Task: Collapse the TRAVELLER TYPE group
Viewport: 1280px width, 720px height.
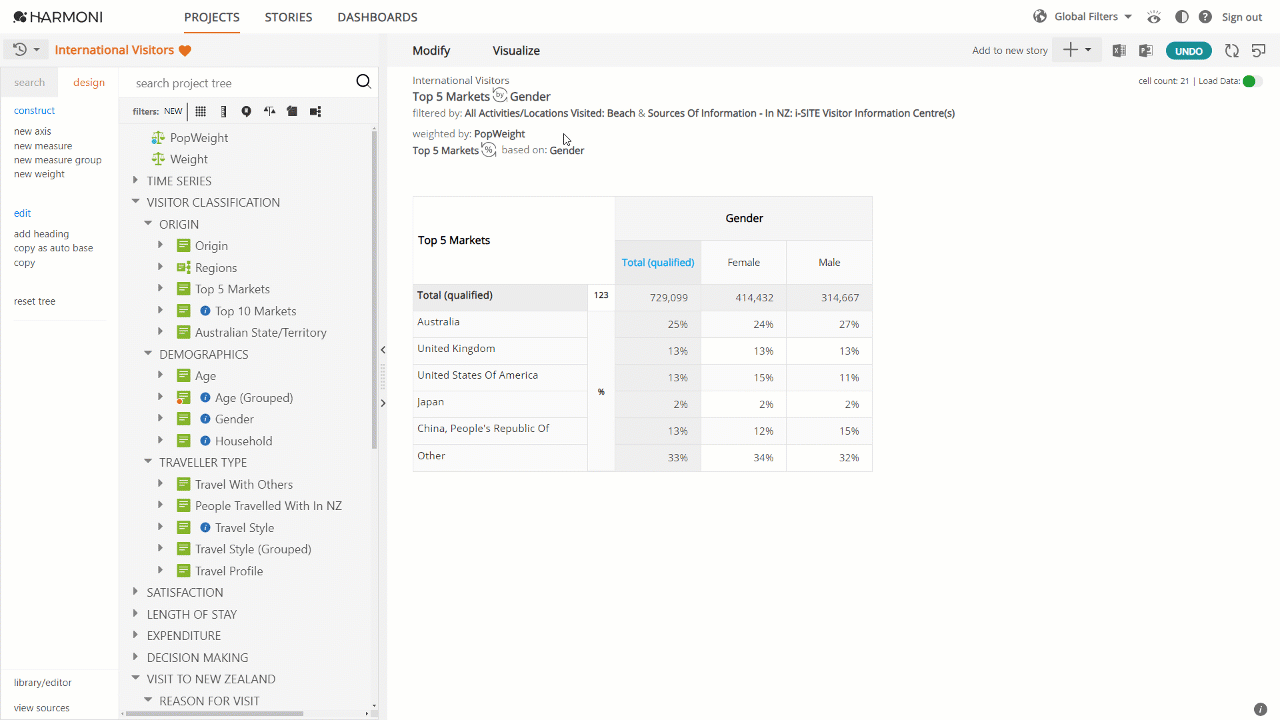Action: [x=148, y=462]
